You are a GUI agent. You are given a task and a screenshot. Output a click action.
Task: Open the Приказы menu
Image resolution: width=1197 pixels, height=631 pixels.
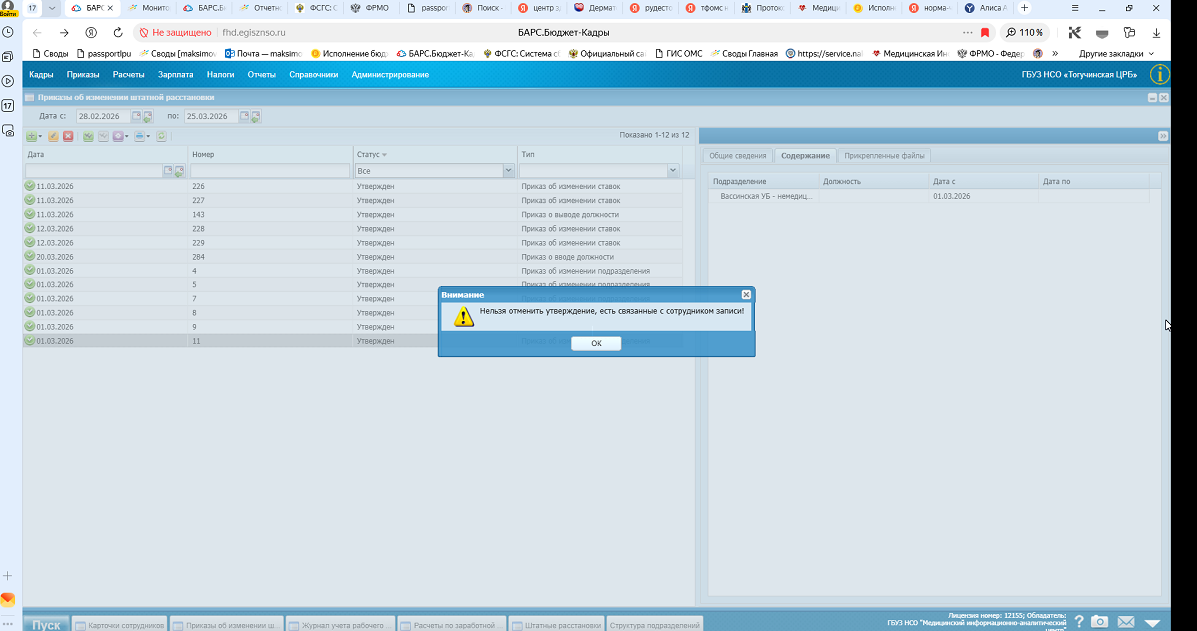coord(82,75)
